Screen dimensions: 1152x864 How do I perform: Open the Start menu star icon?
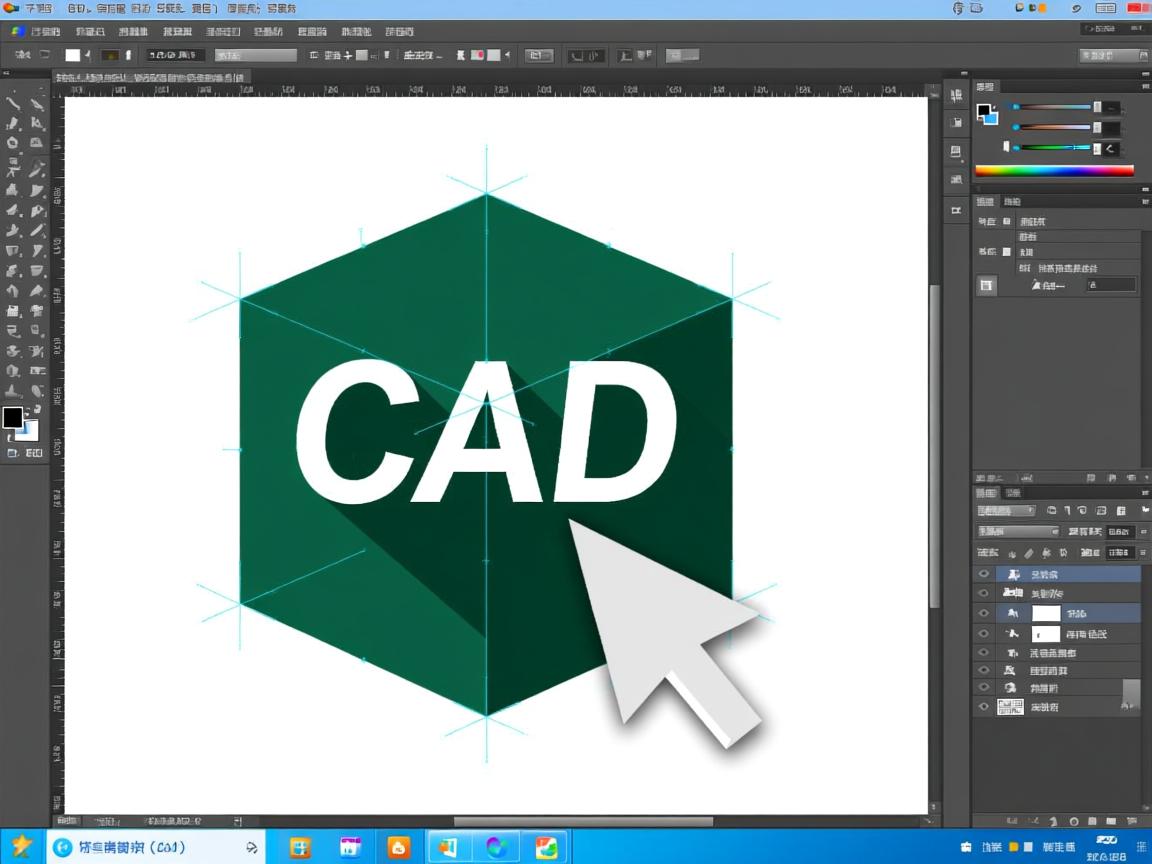pos(21,846)
